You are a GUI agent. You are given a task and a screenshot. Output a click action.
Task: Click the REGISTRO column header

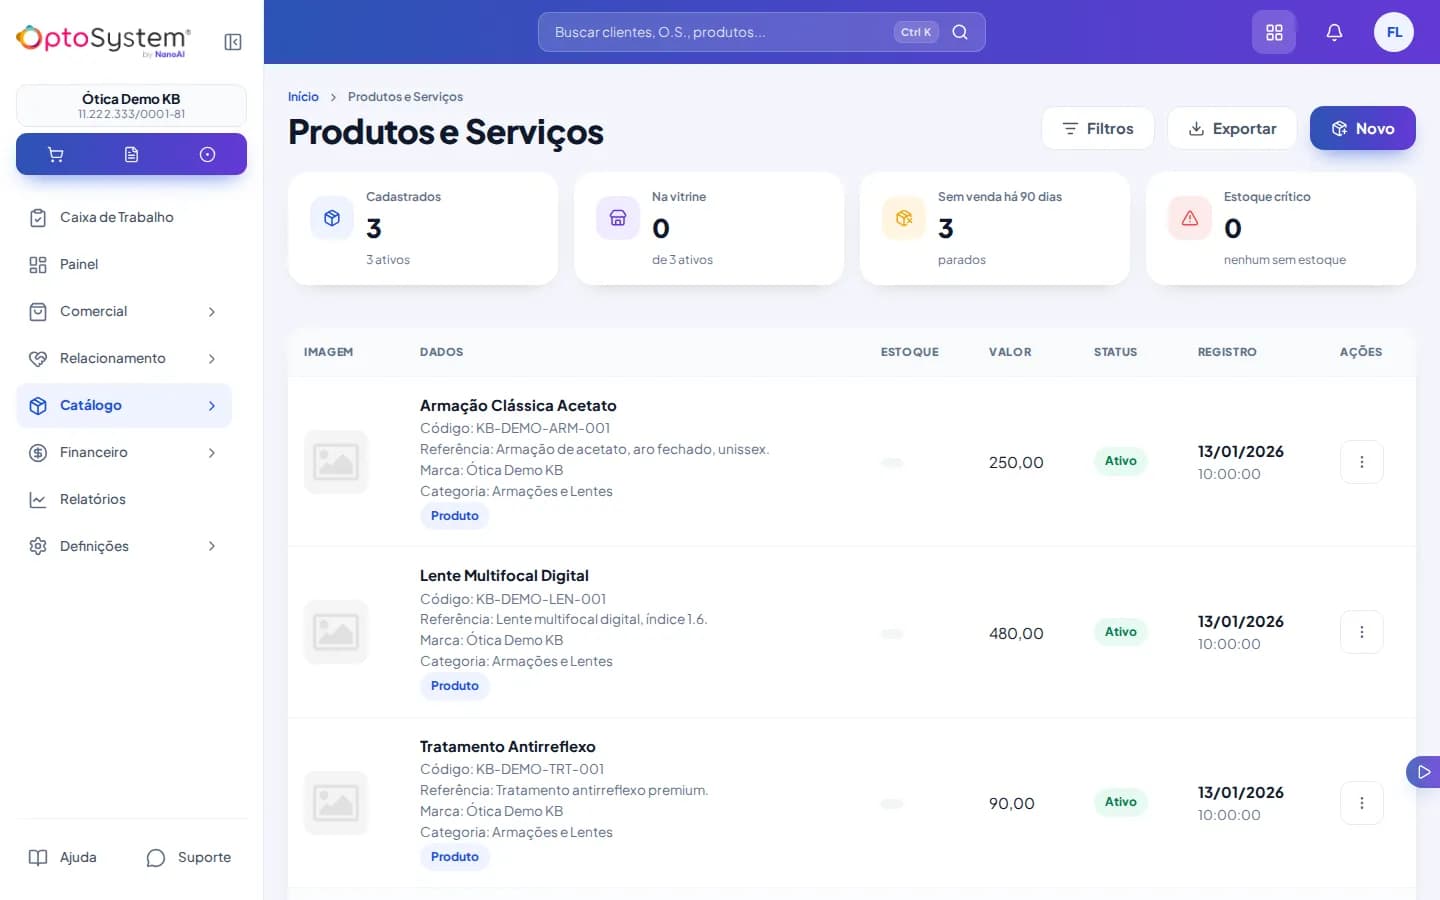tap(1227, 352)
